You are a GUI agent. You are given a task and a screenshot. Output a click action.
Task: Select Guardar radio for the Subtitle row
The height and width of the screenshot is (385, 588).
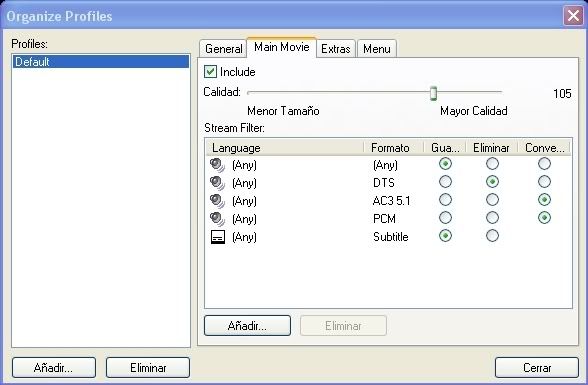445,236
